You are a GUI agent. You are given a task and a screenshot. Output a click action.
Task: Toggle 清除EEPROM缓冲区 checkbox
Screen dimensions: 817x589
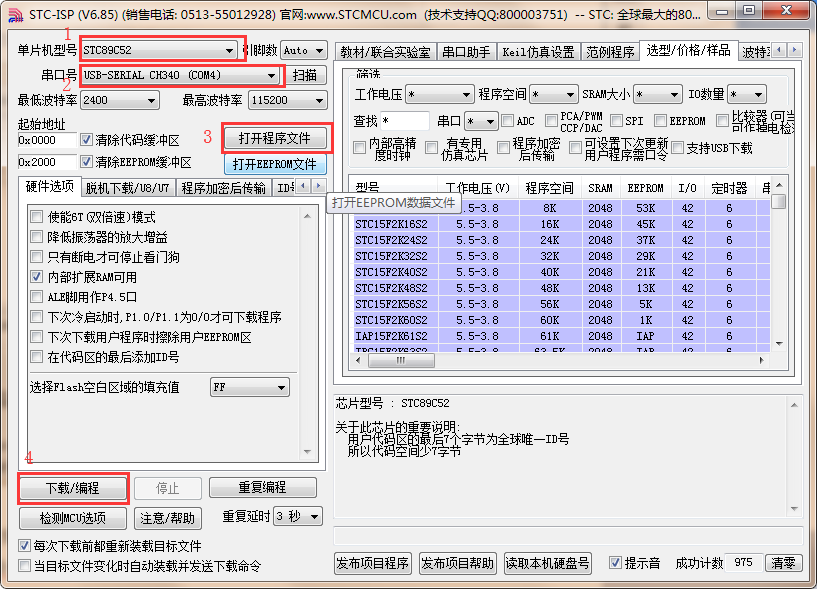[x=86, y=162]
